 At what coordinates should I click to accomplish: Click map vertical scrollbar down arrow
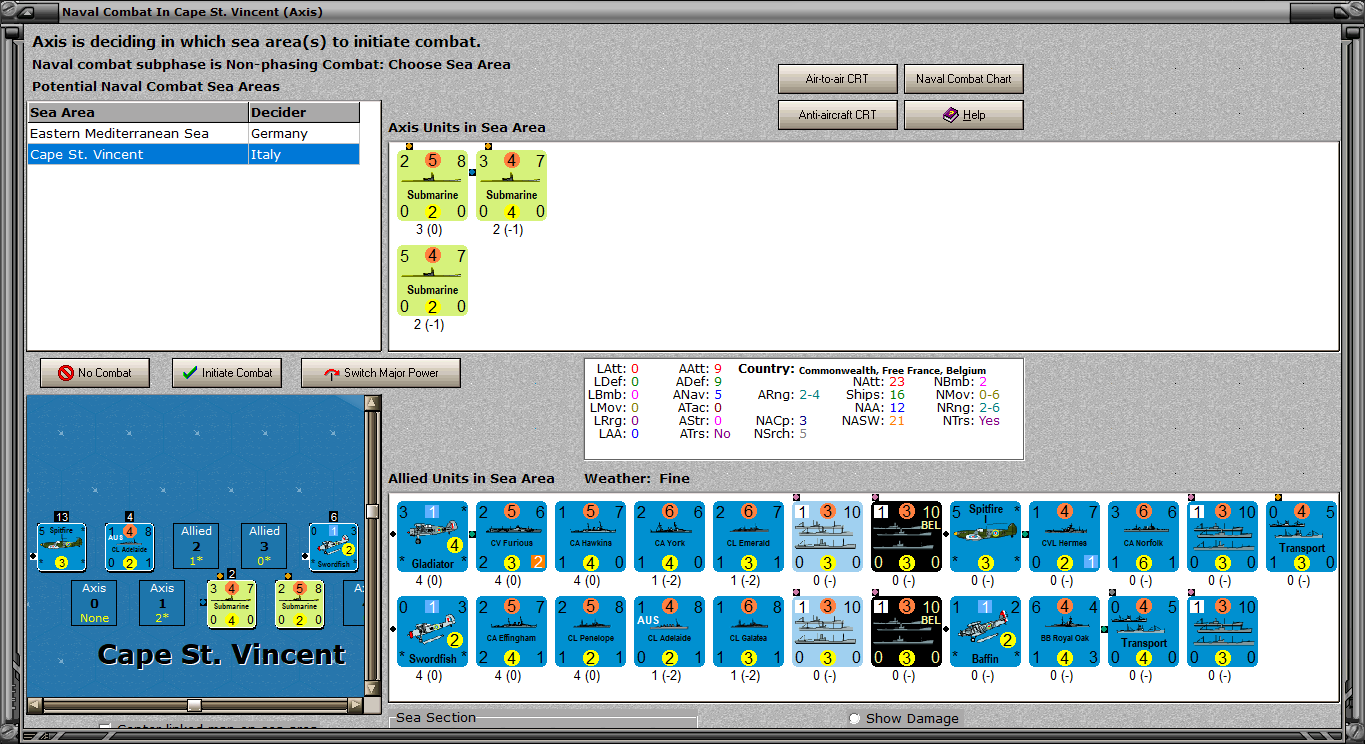click(x=373, y=688)
